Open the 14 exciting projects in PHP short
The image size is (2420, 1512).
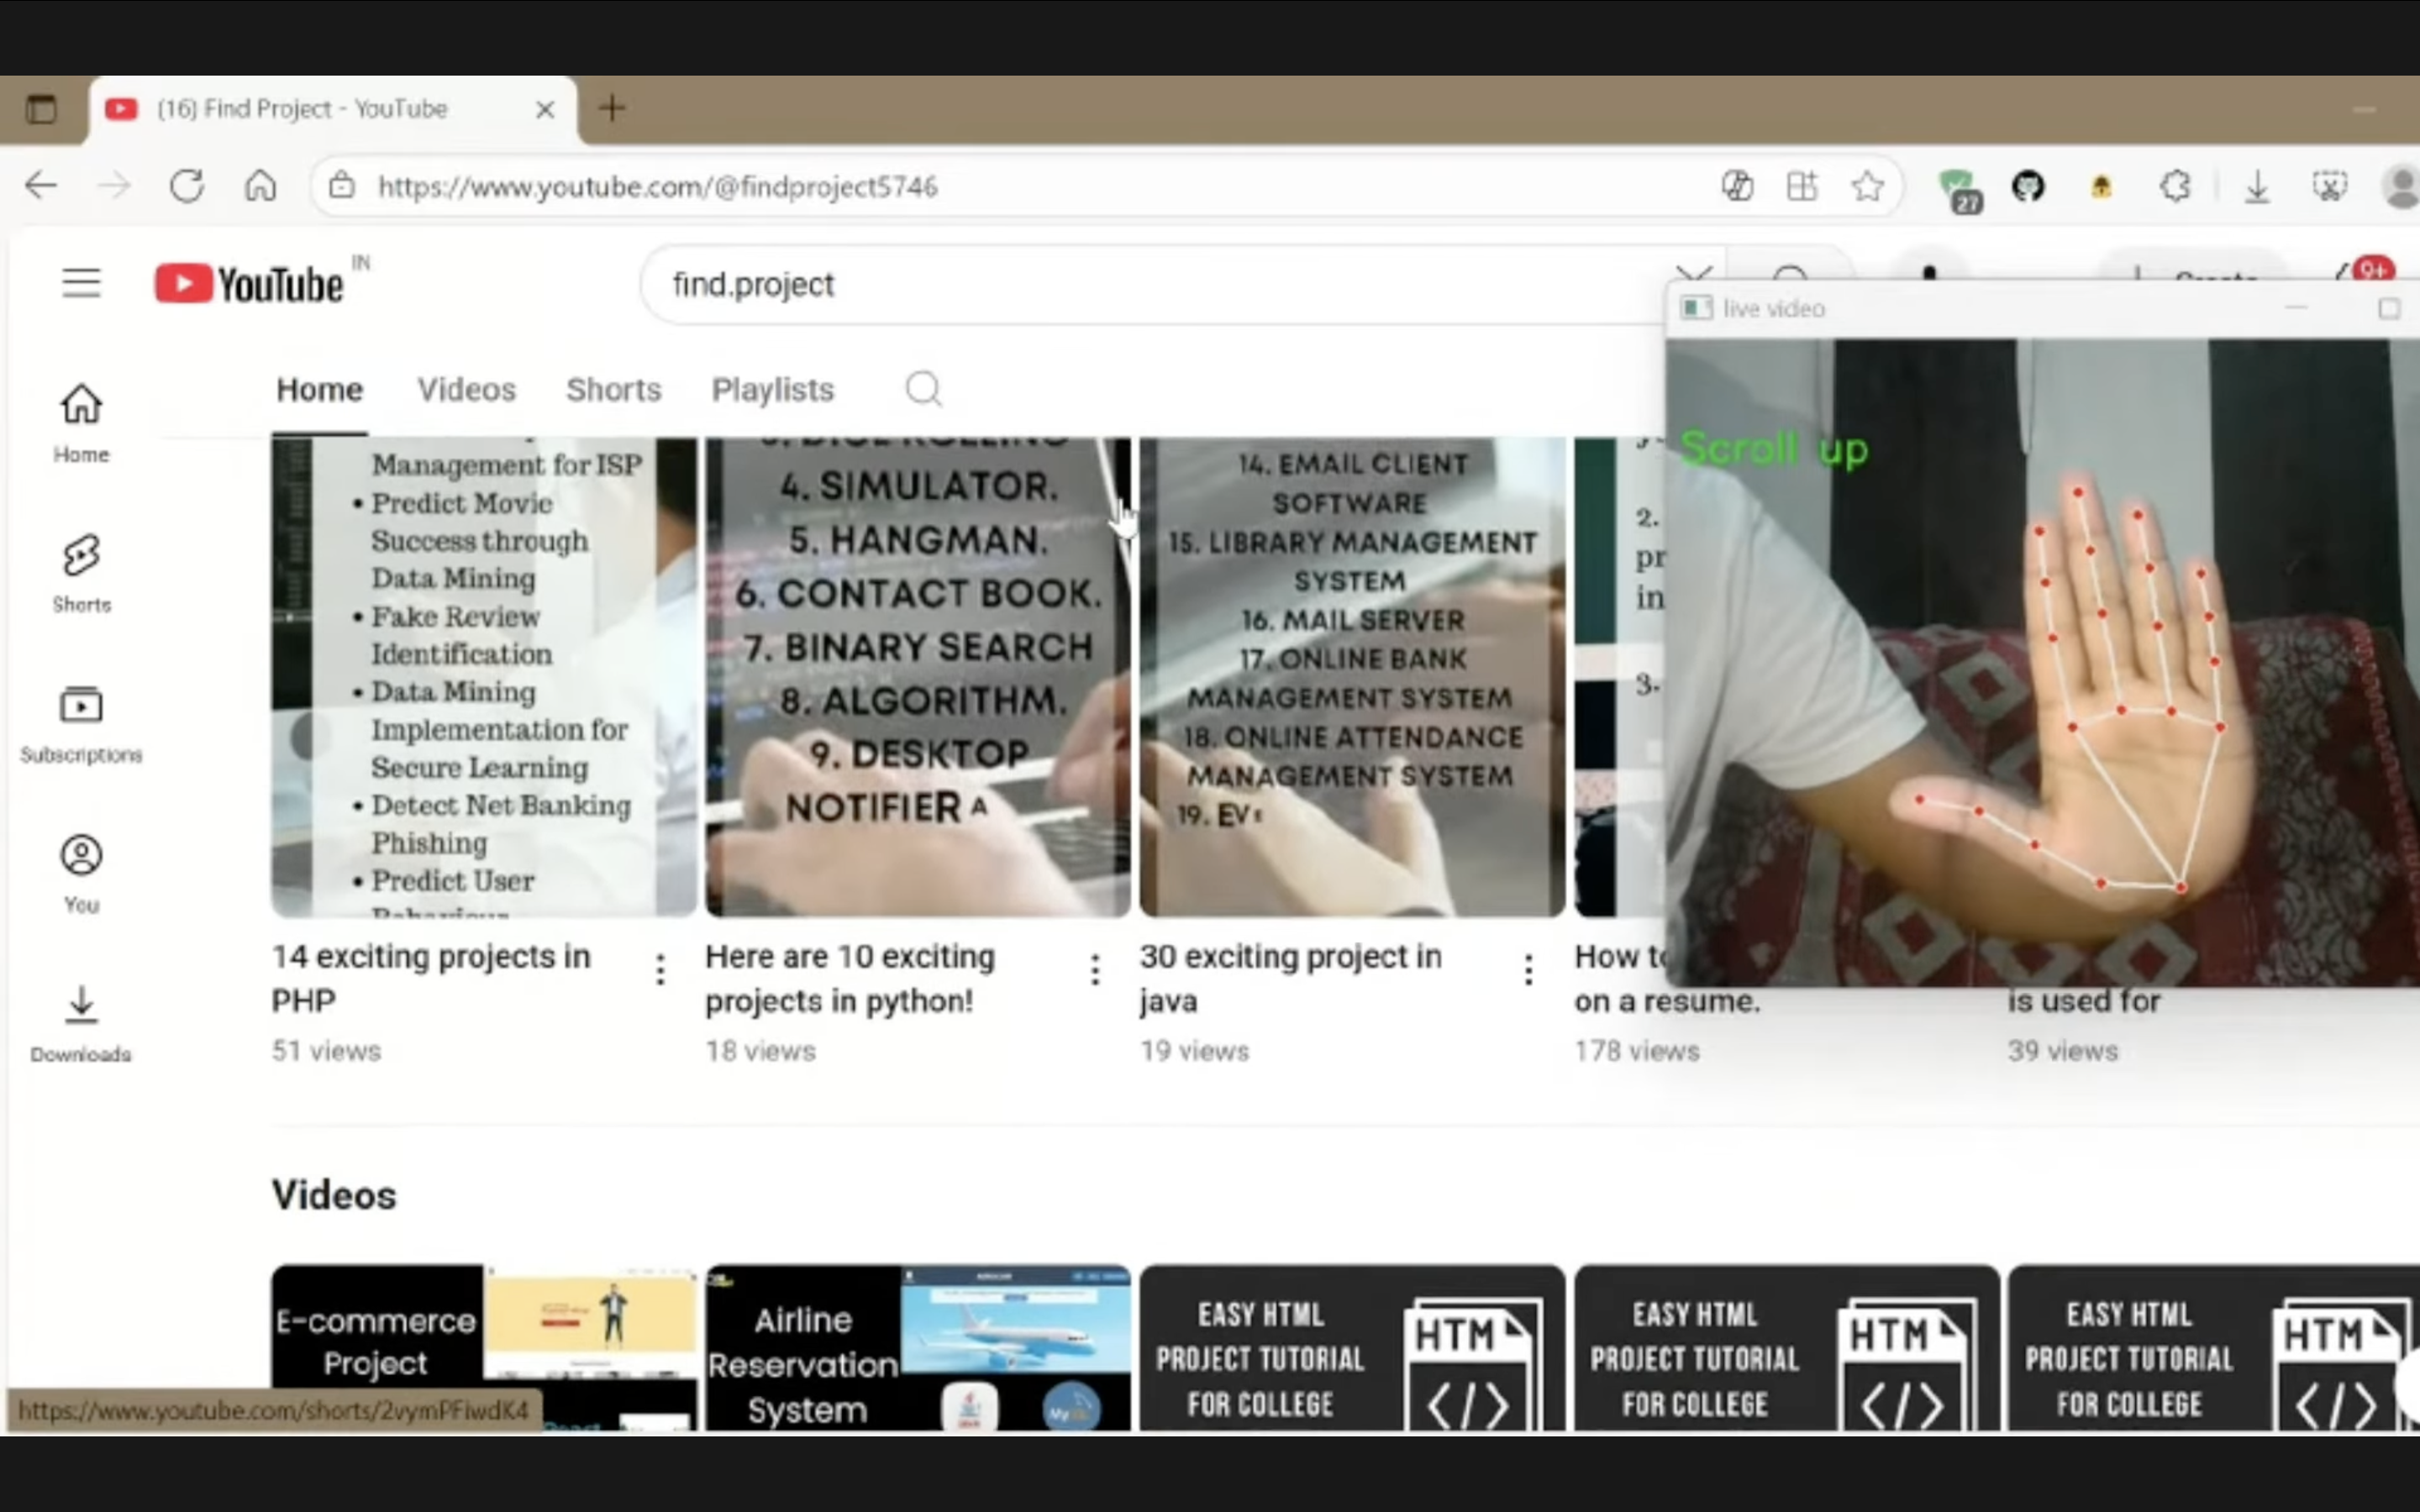click(484, 677)
